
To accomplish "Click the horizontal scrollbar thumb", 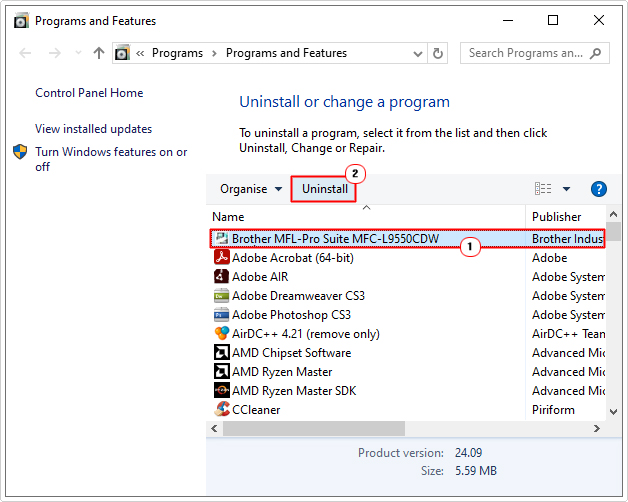I will 314,429.
